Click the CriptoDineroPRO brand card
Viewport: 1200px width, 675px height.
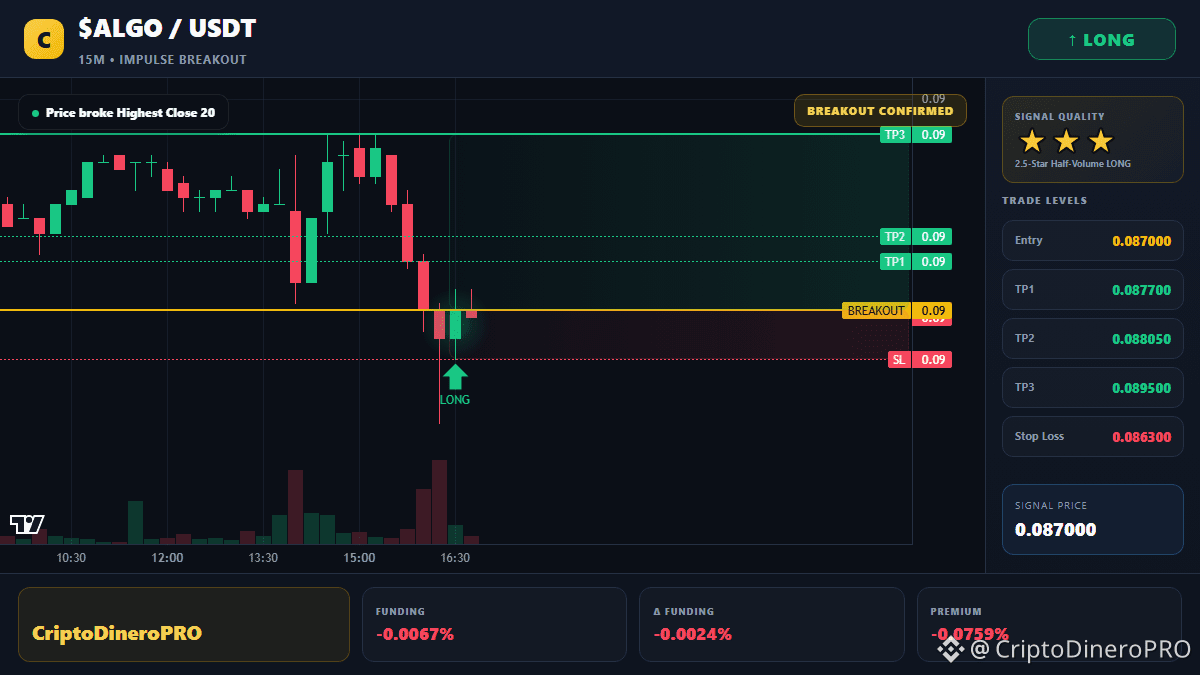pos(184,624)
